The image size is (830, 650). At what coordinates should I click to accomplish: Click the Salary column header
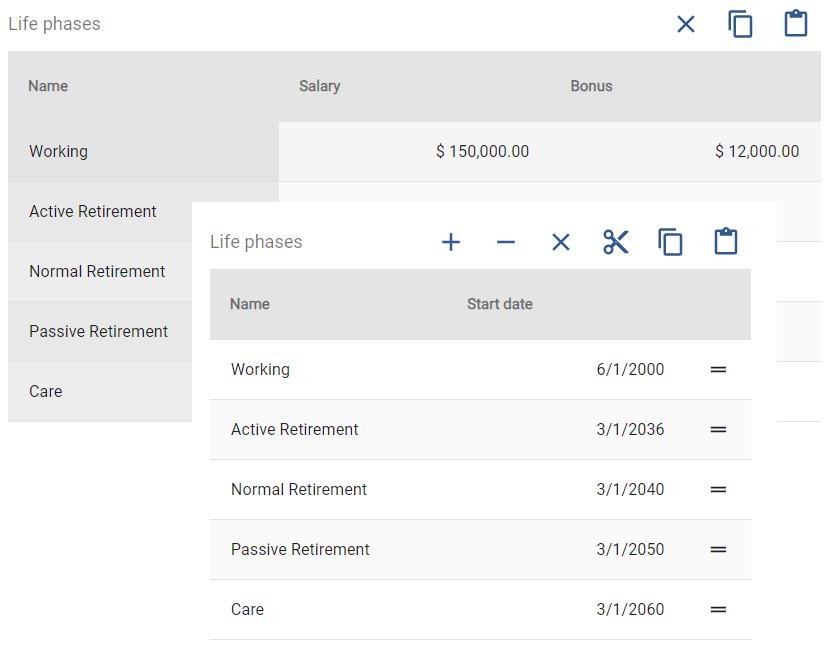[320, 86]
